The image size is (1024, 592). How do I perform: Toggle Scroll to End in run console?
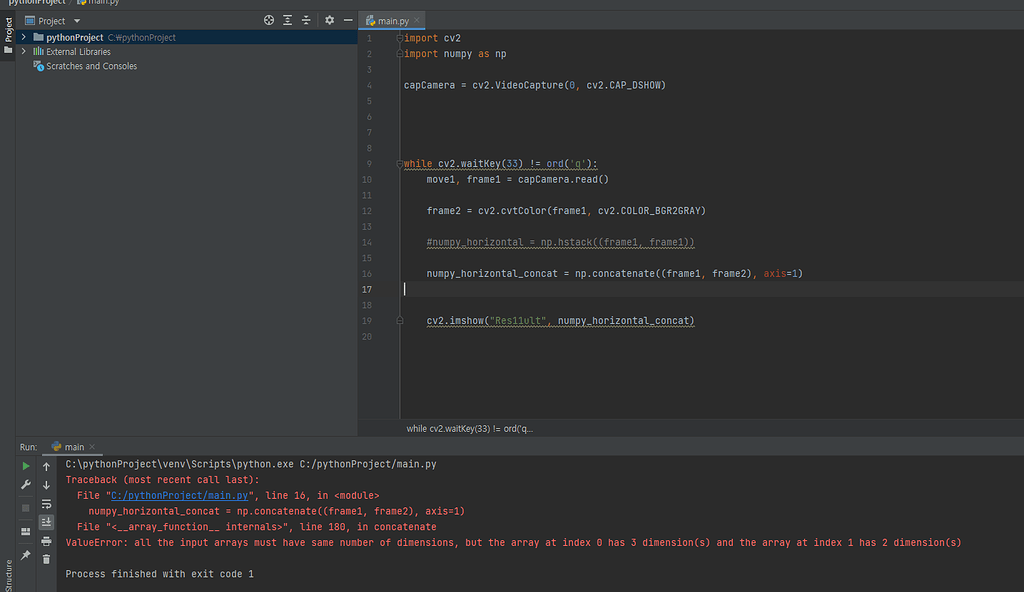point(46,522)
